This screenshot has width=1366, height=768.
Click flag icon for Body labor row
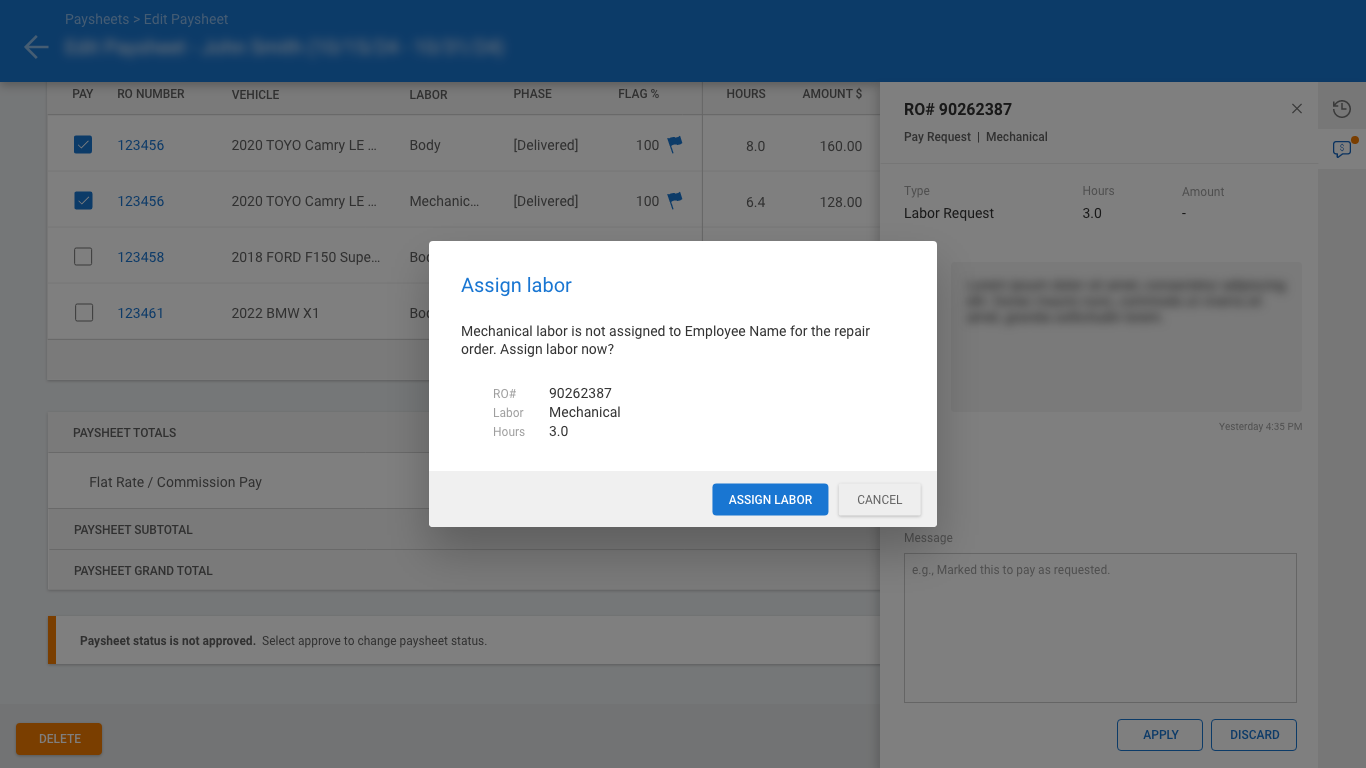click(x=675, y=144)
